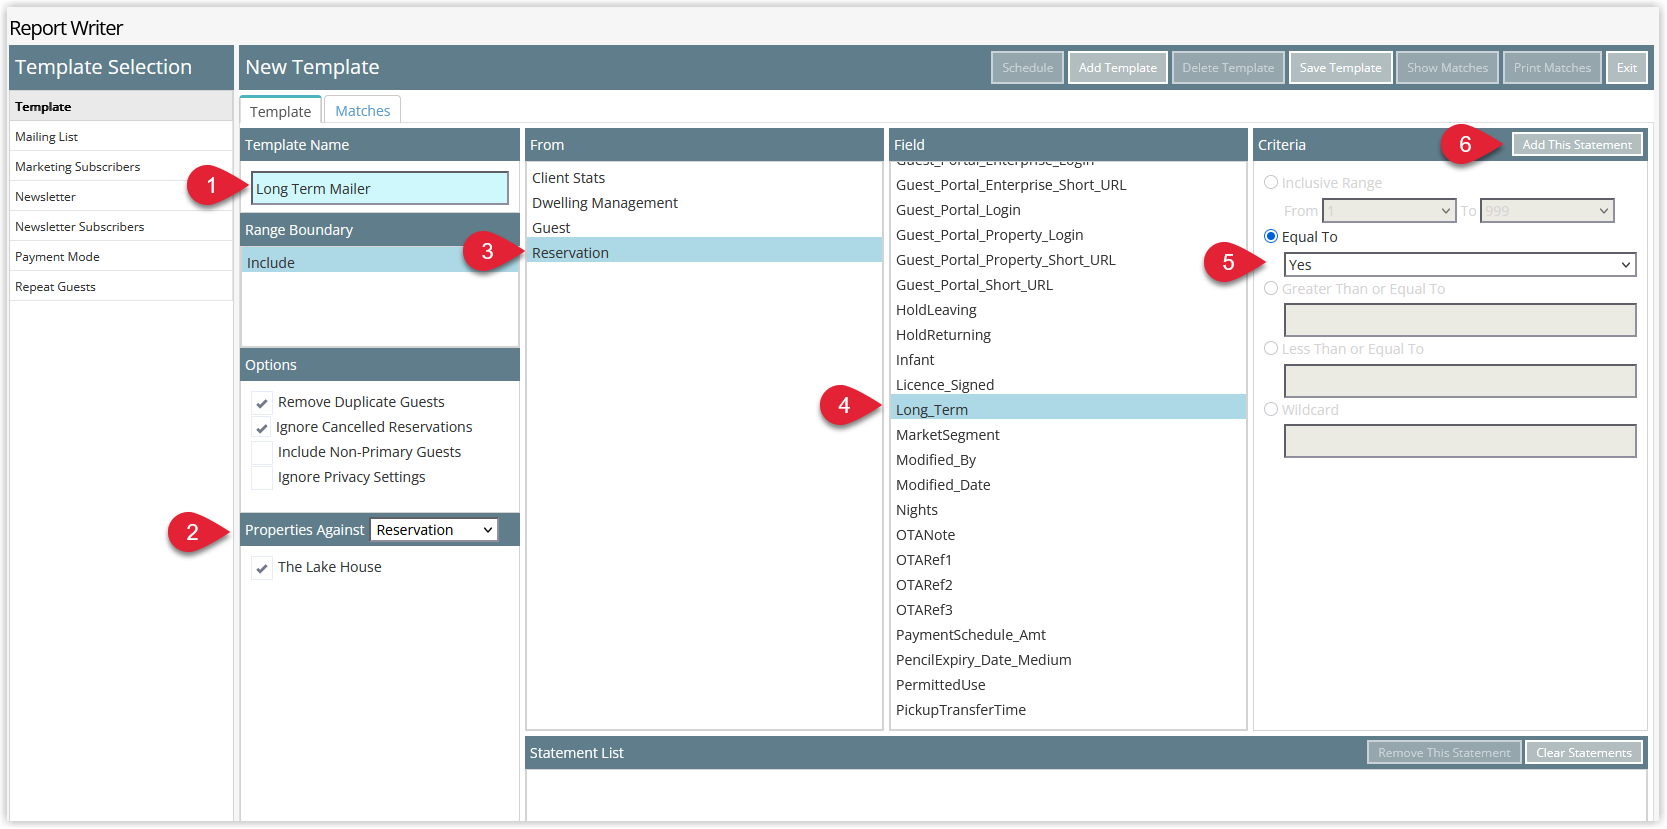Select Infant field
Image resolution: width=1667 pixels, height=829 pixels.
pyautogui.click(x=1068, y=360)
